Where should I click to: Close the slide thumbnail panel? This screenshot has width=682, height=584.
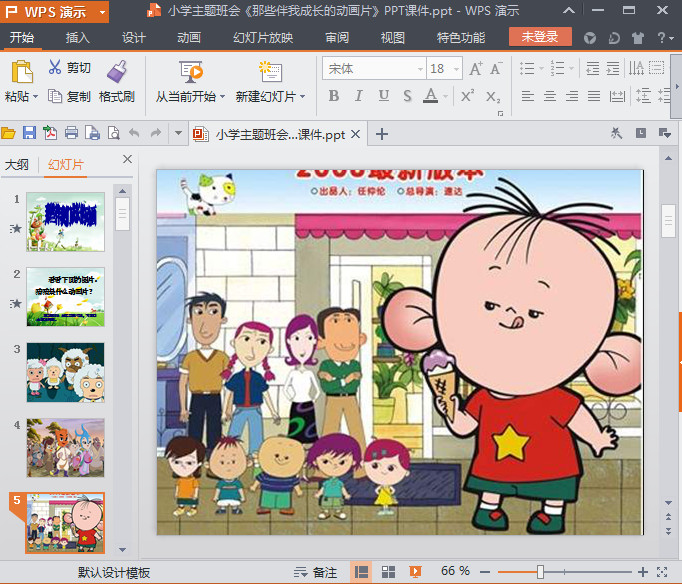127,159
